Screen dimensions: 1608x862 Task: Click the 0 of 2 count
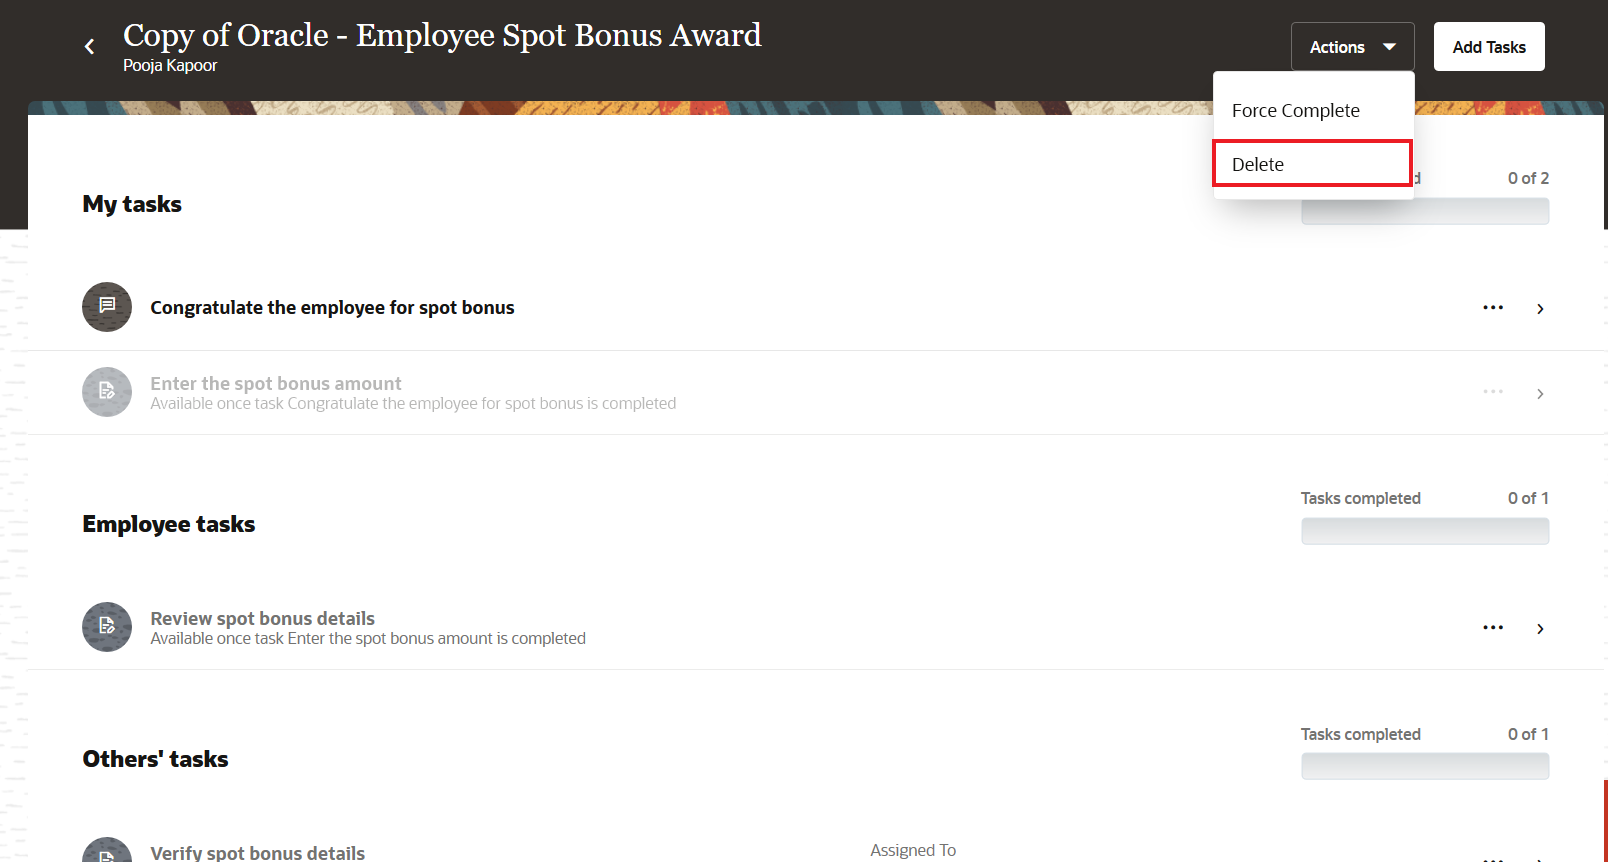1528,178
